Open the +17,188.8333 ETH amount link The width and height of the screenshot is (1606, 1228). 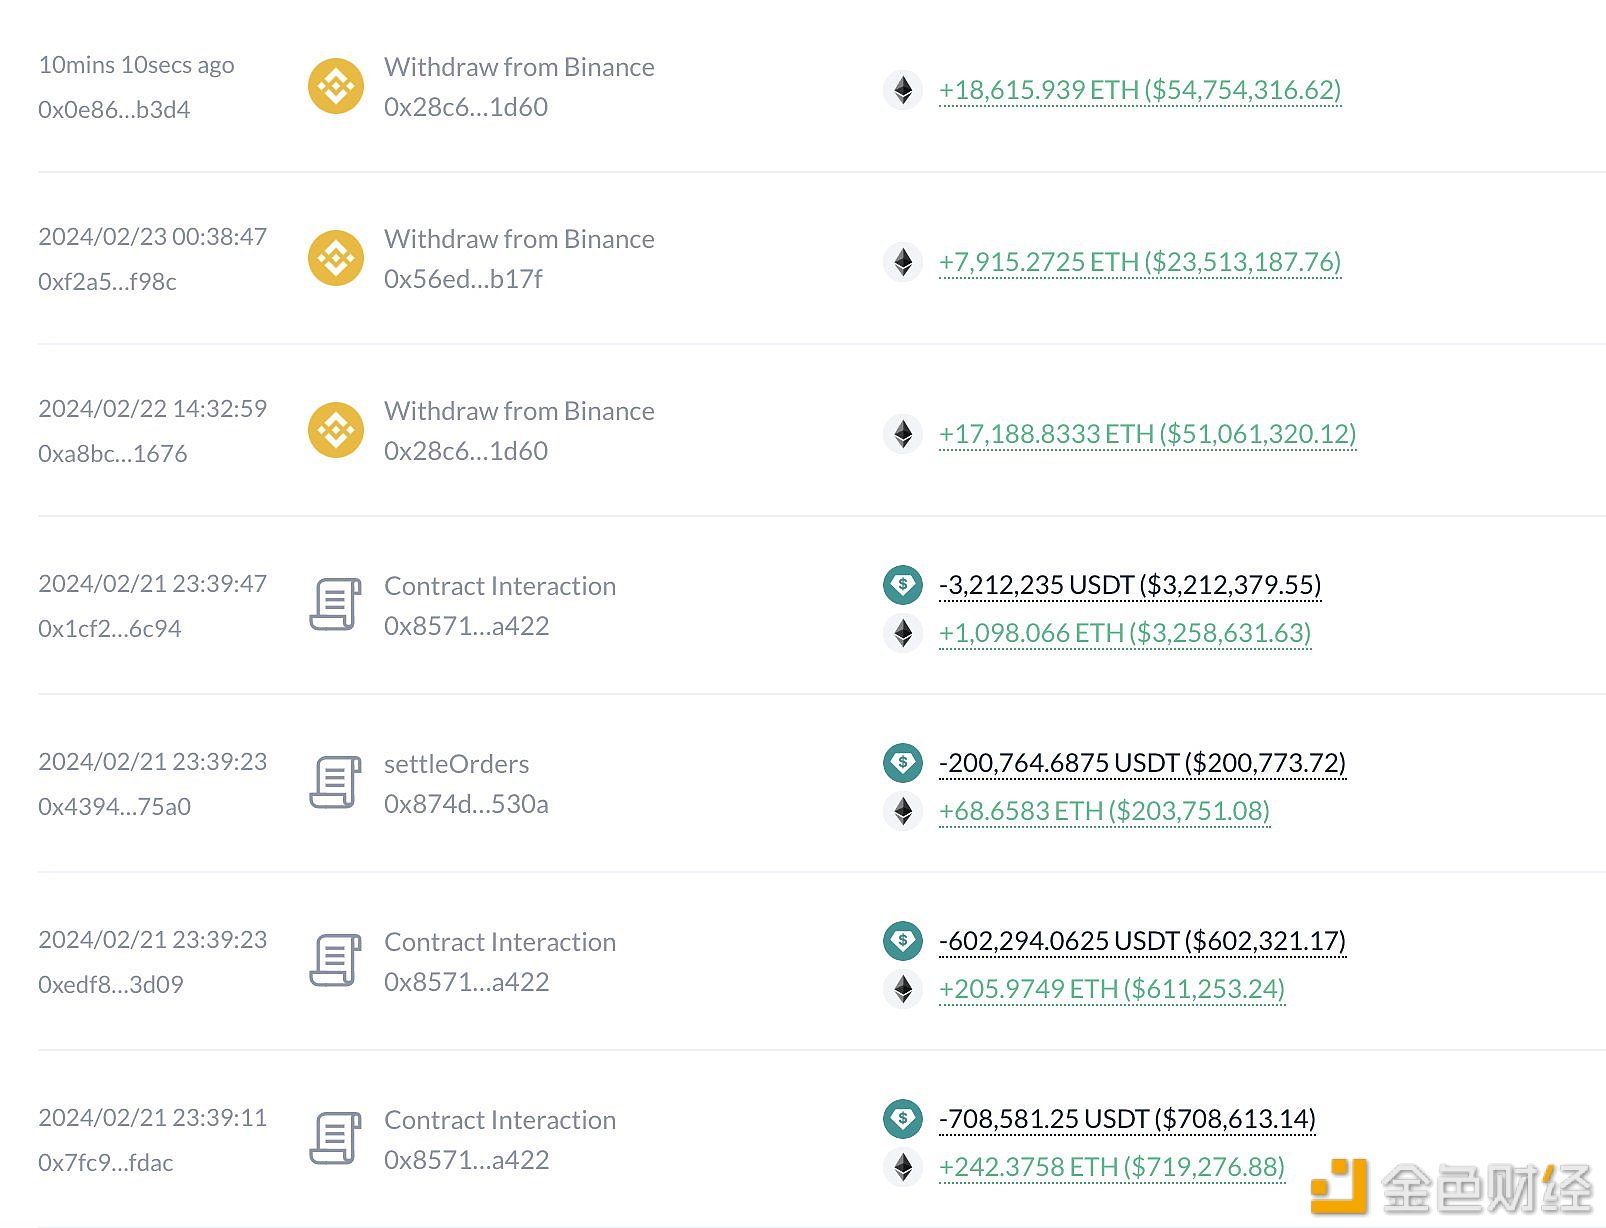pyautogui.click(x=1147, y=434)
